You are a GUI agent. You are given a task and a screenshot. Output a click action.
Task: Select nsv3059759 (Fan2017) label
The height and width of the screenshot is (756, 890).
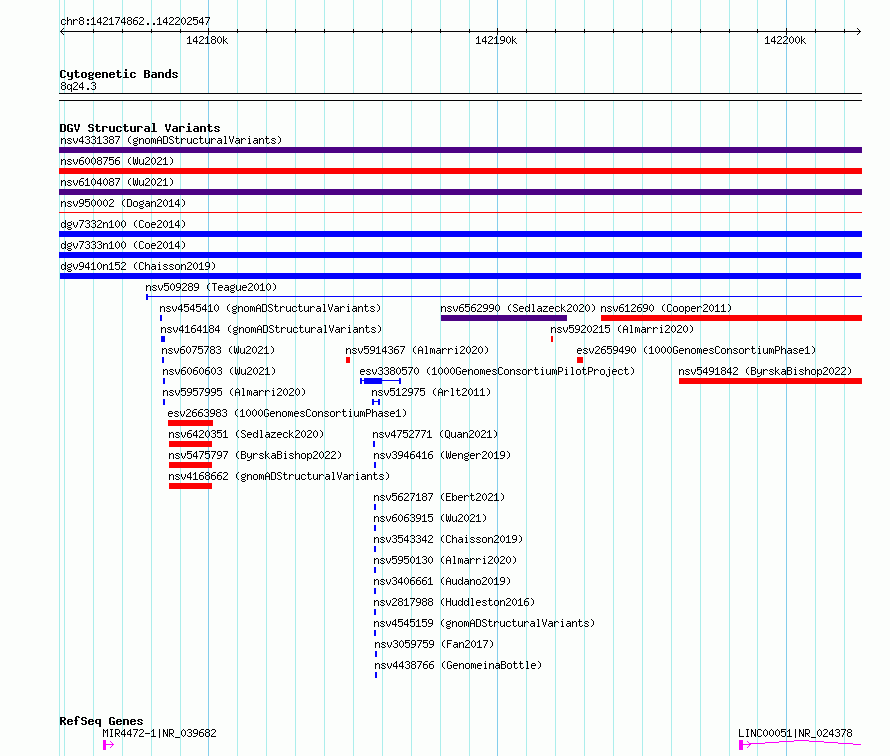[x=434, y=644]
